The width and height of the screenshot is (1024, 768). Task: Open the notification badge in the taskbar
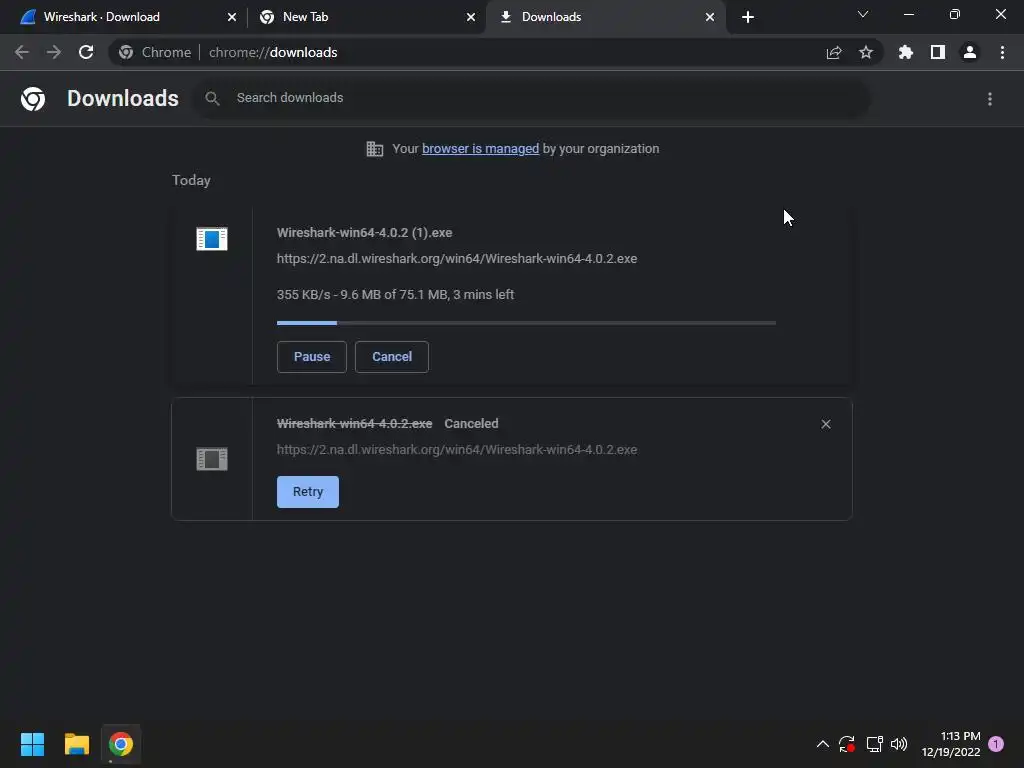pyautogui.click(x=996, y=744)
